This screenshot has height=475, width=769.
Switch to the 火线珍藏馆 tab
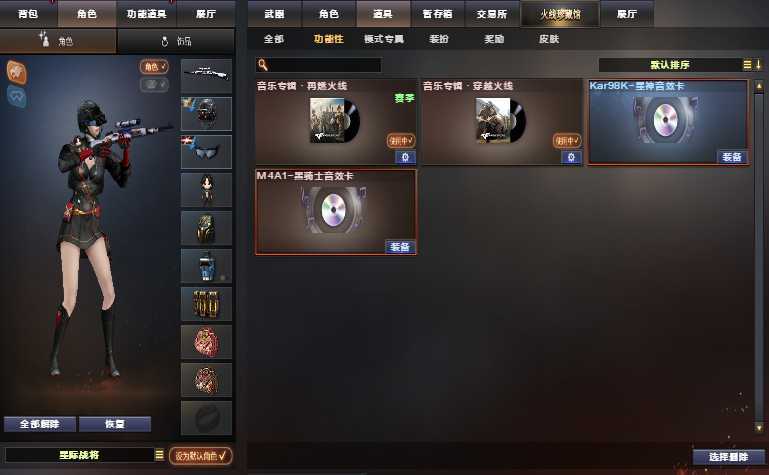click(560, 14)
